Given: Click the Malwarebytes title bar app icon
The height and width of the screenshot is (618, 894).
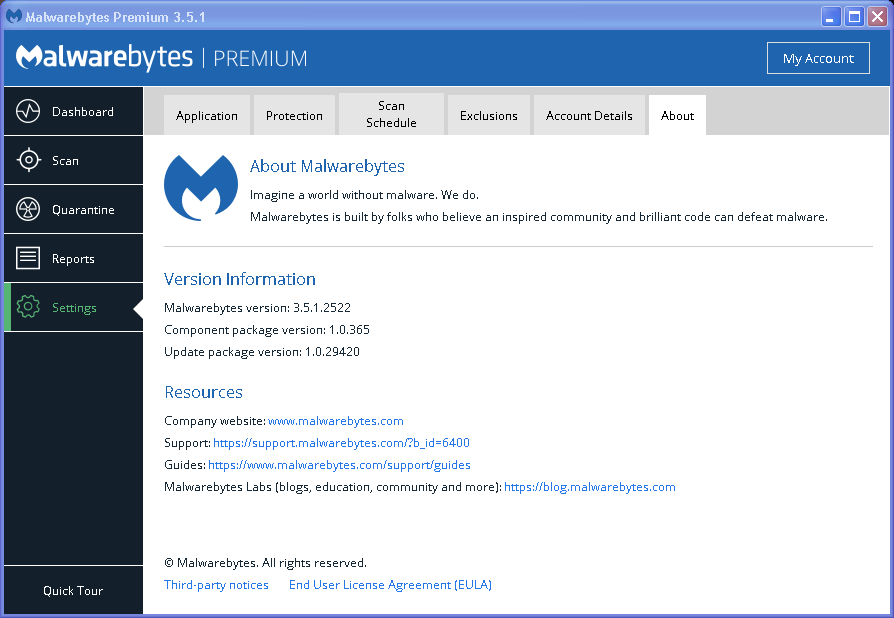Looking at the screenshot, I should click(x=14, y=17).
